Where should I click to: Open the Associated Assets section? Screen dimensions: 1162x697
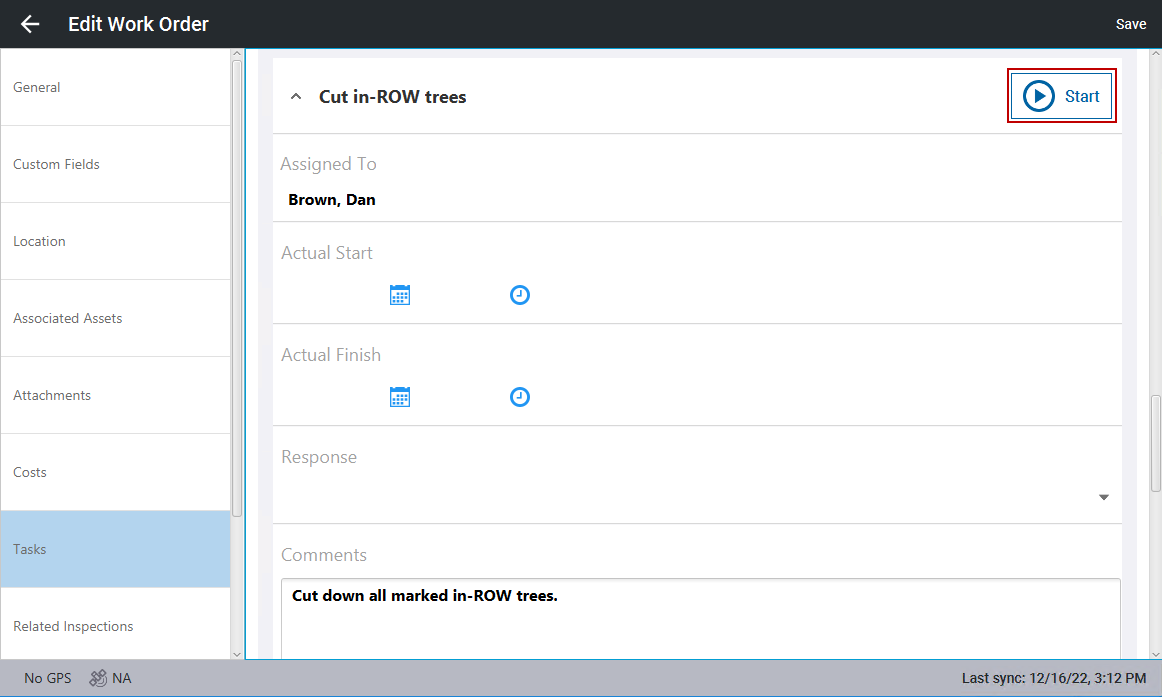(x=116, y=319)
